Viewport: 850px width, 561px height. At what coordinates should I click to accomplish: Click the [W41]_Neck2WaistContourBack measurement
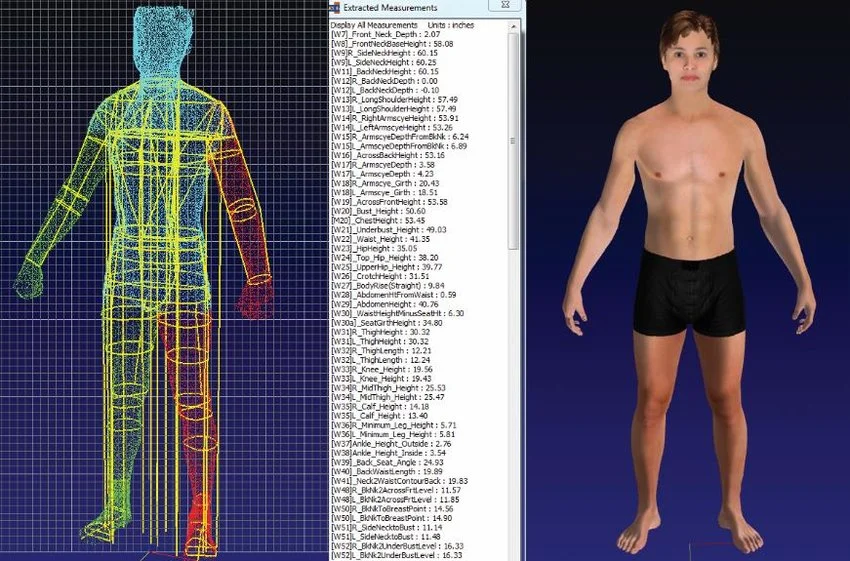point(396,481)
